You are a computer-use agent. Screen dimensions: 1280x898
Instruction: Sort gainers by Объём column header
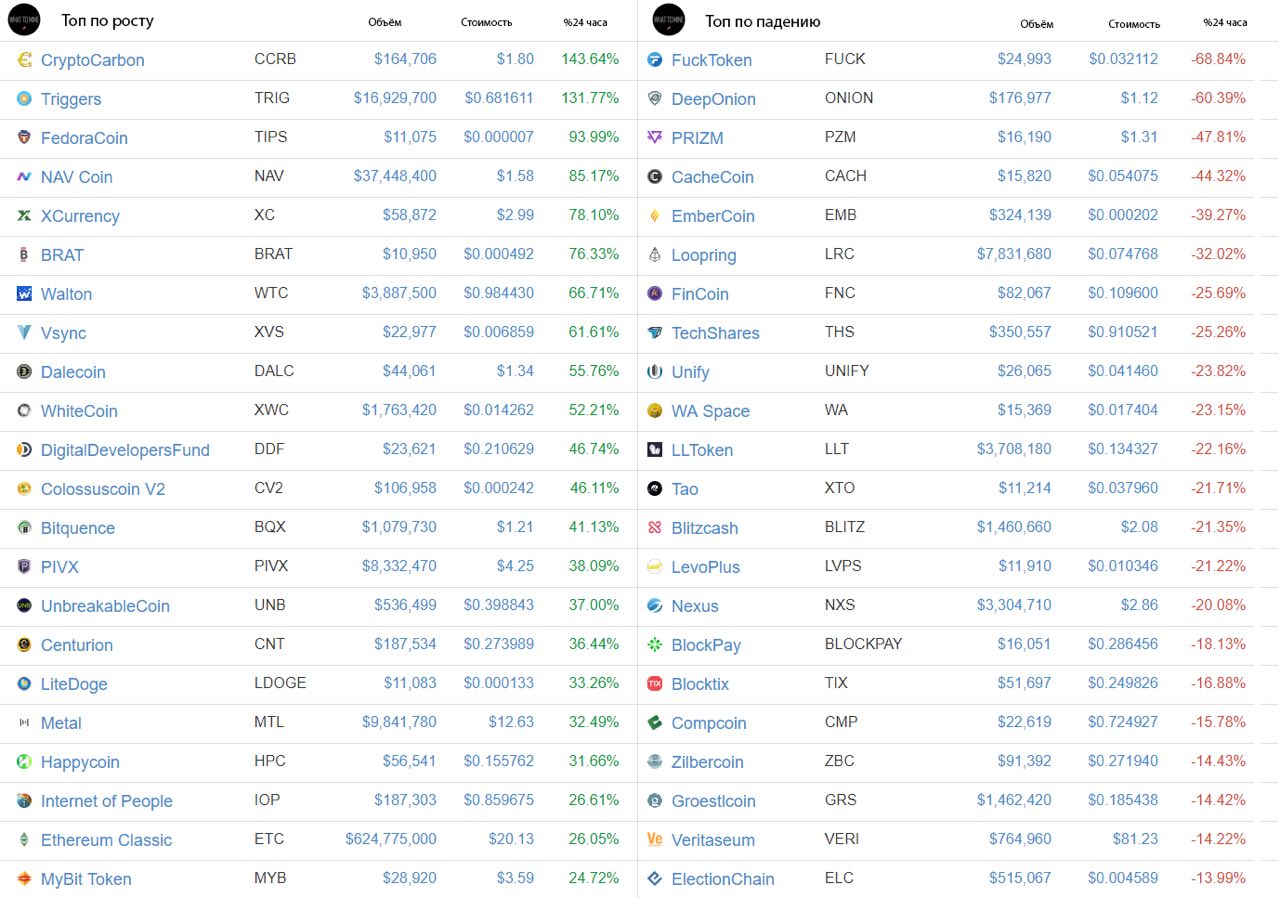pos(385,22)
